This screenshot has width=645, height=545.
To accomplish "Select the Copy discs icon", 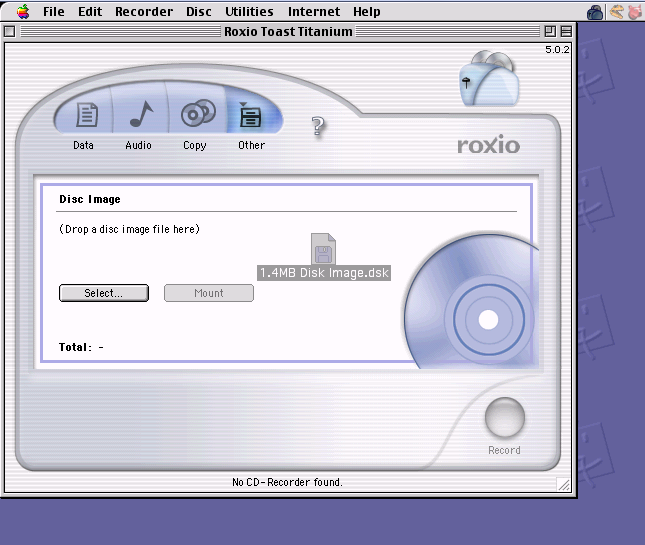I will [198, 113].
